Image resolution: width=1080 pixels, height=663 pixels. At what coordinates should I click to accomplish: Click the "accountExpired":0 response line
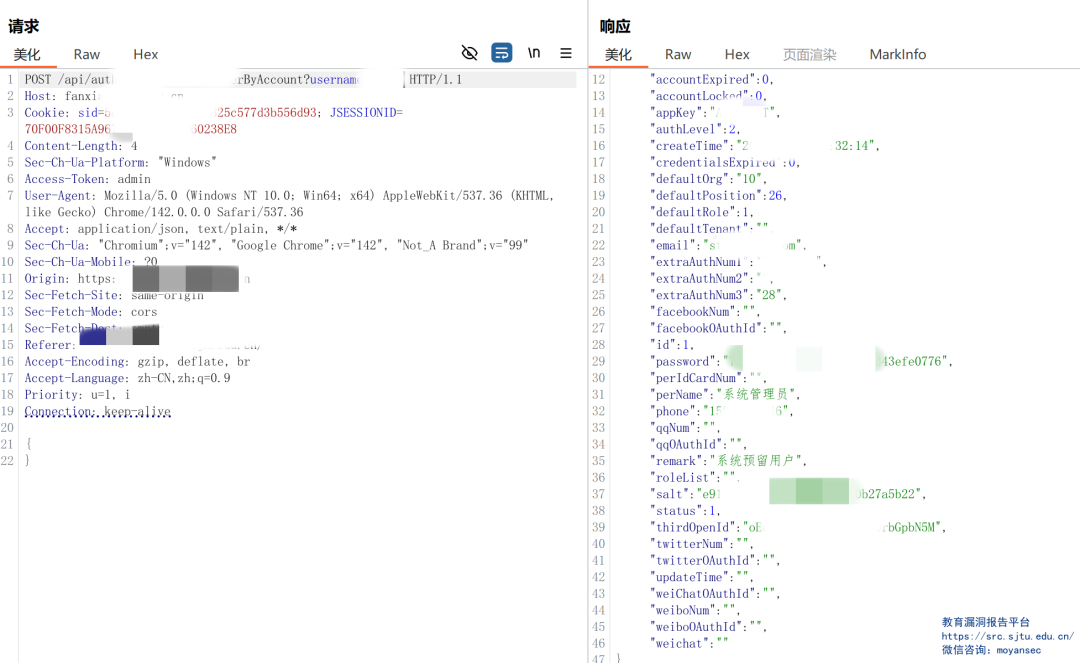point(712,80)
